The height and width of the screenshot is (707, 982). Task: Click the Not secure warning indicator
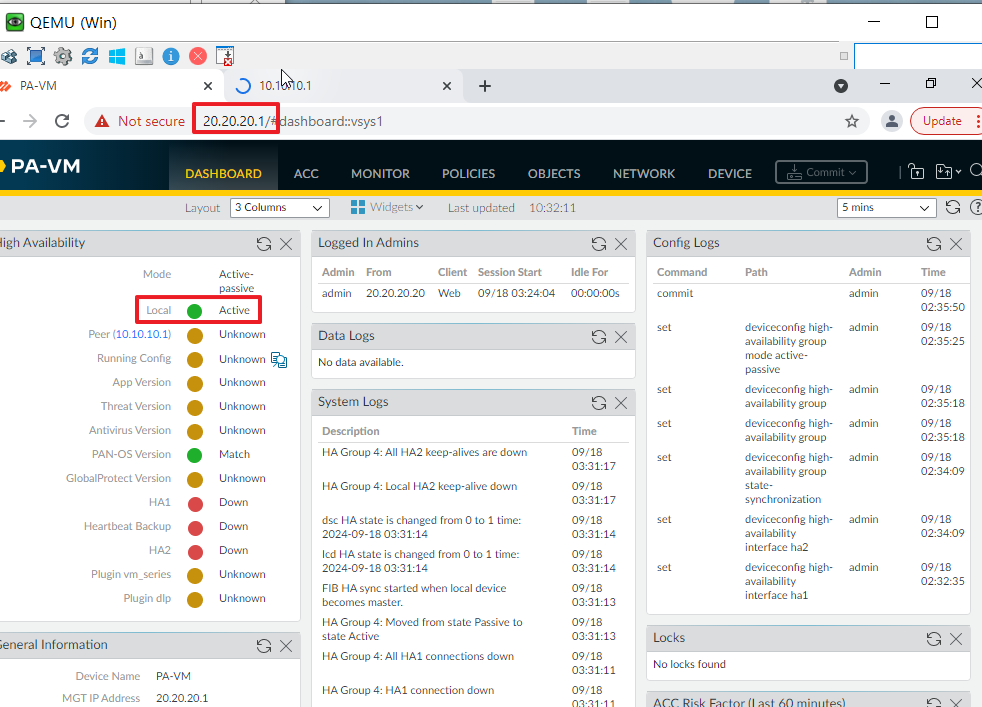click(140, 121)
